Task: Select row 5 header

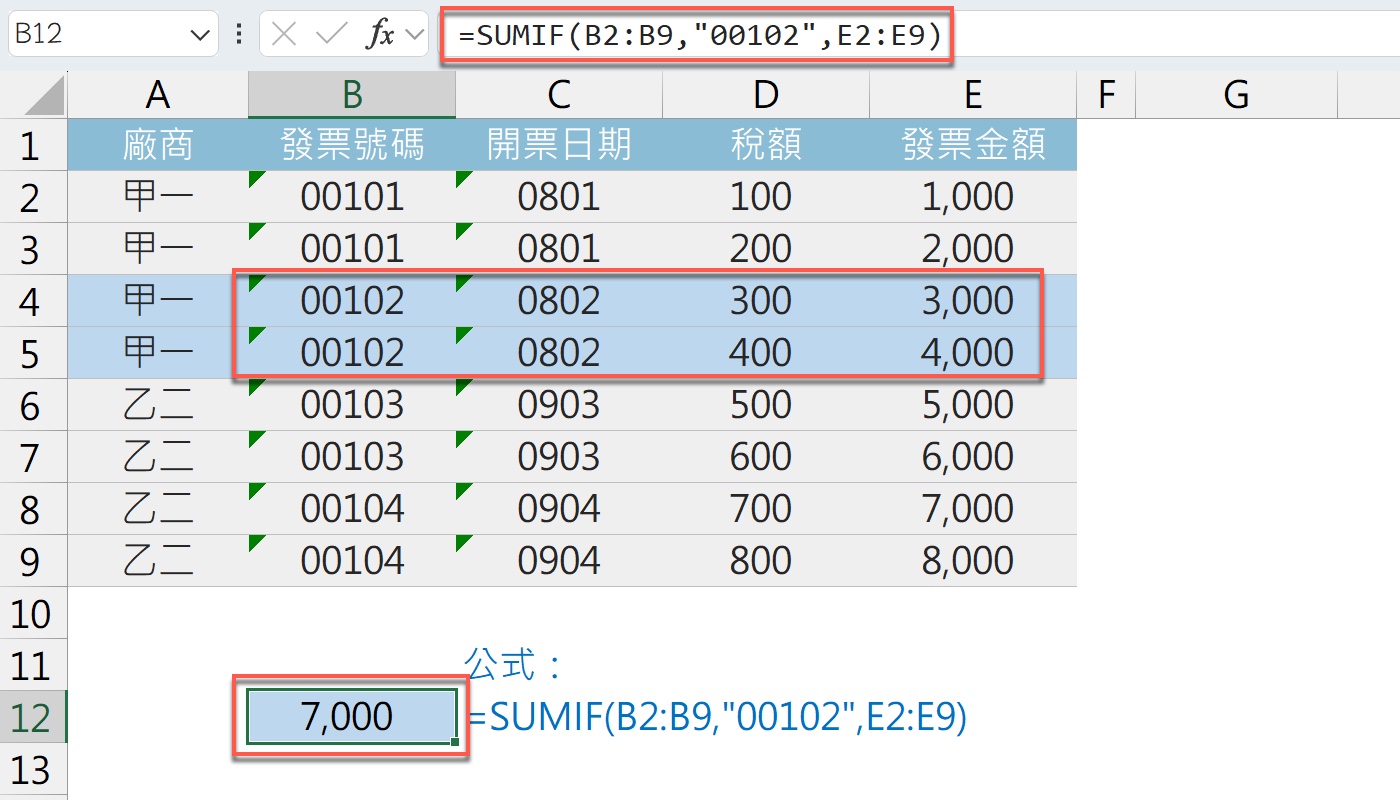Action: tap(33, 353)
